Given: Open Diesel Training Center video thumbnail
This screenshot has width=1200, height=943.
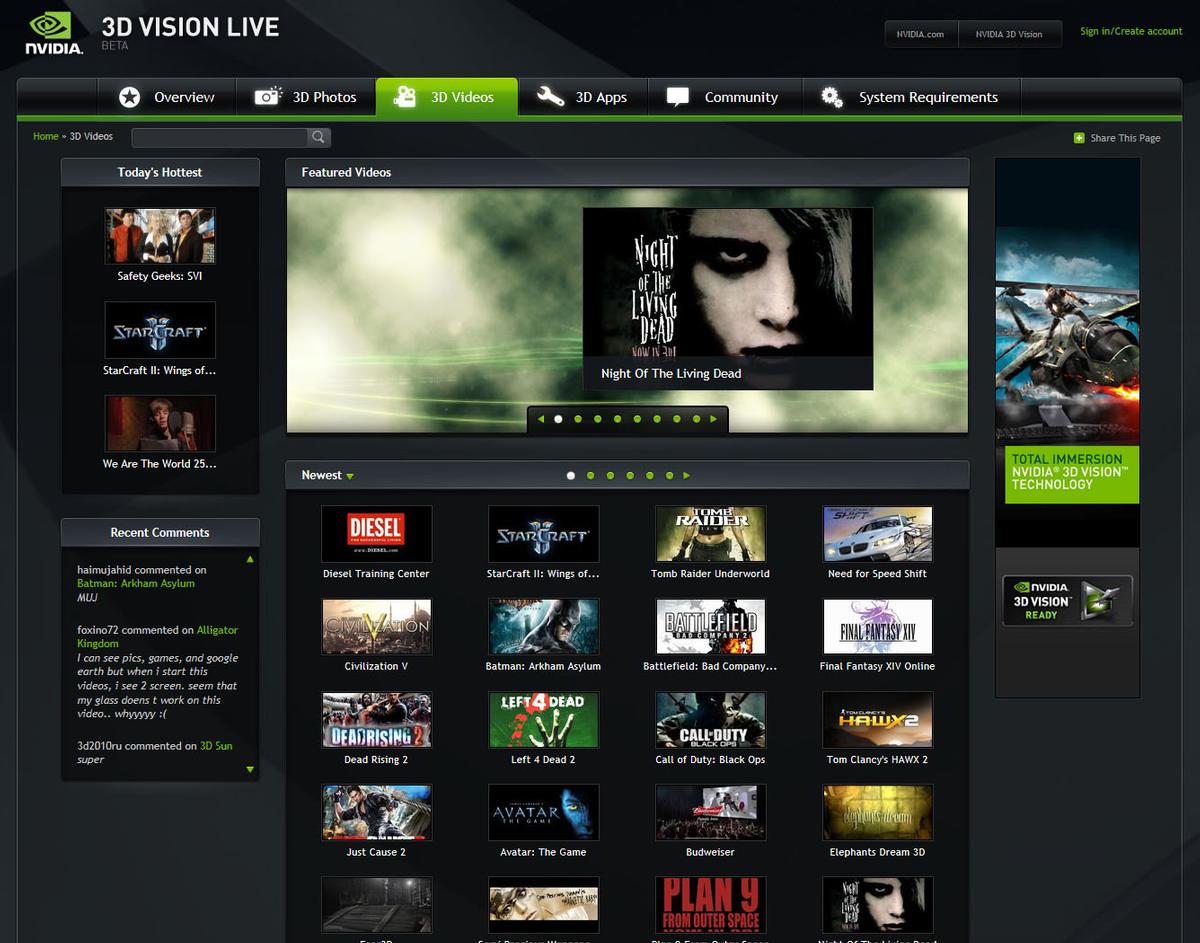Looking at the screenshot, I should (377, 533).
